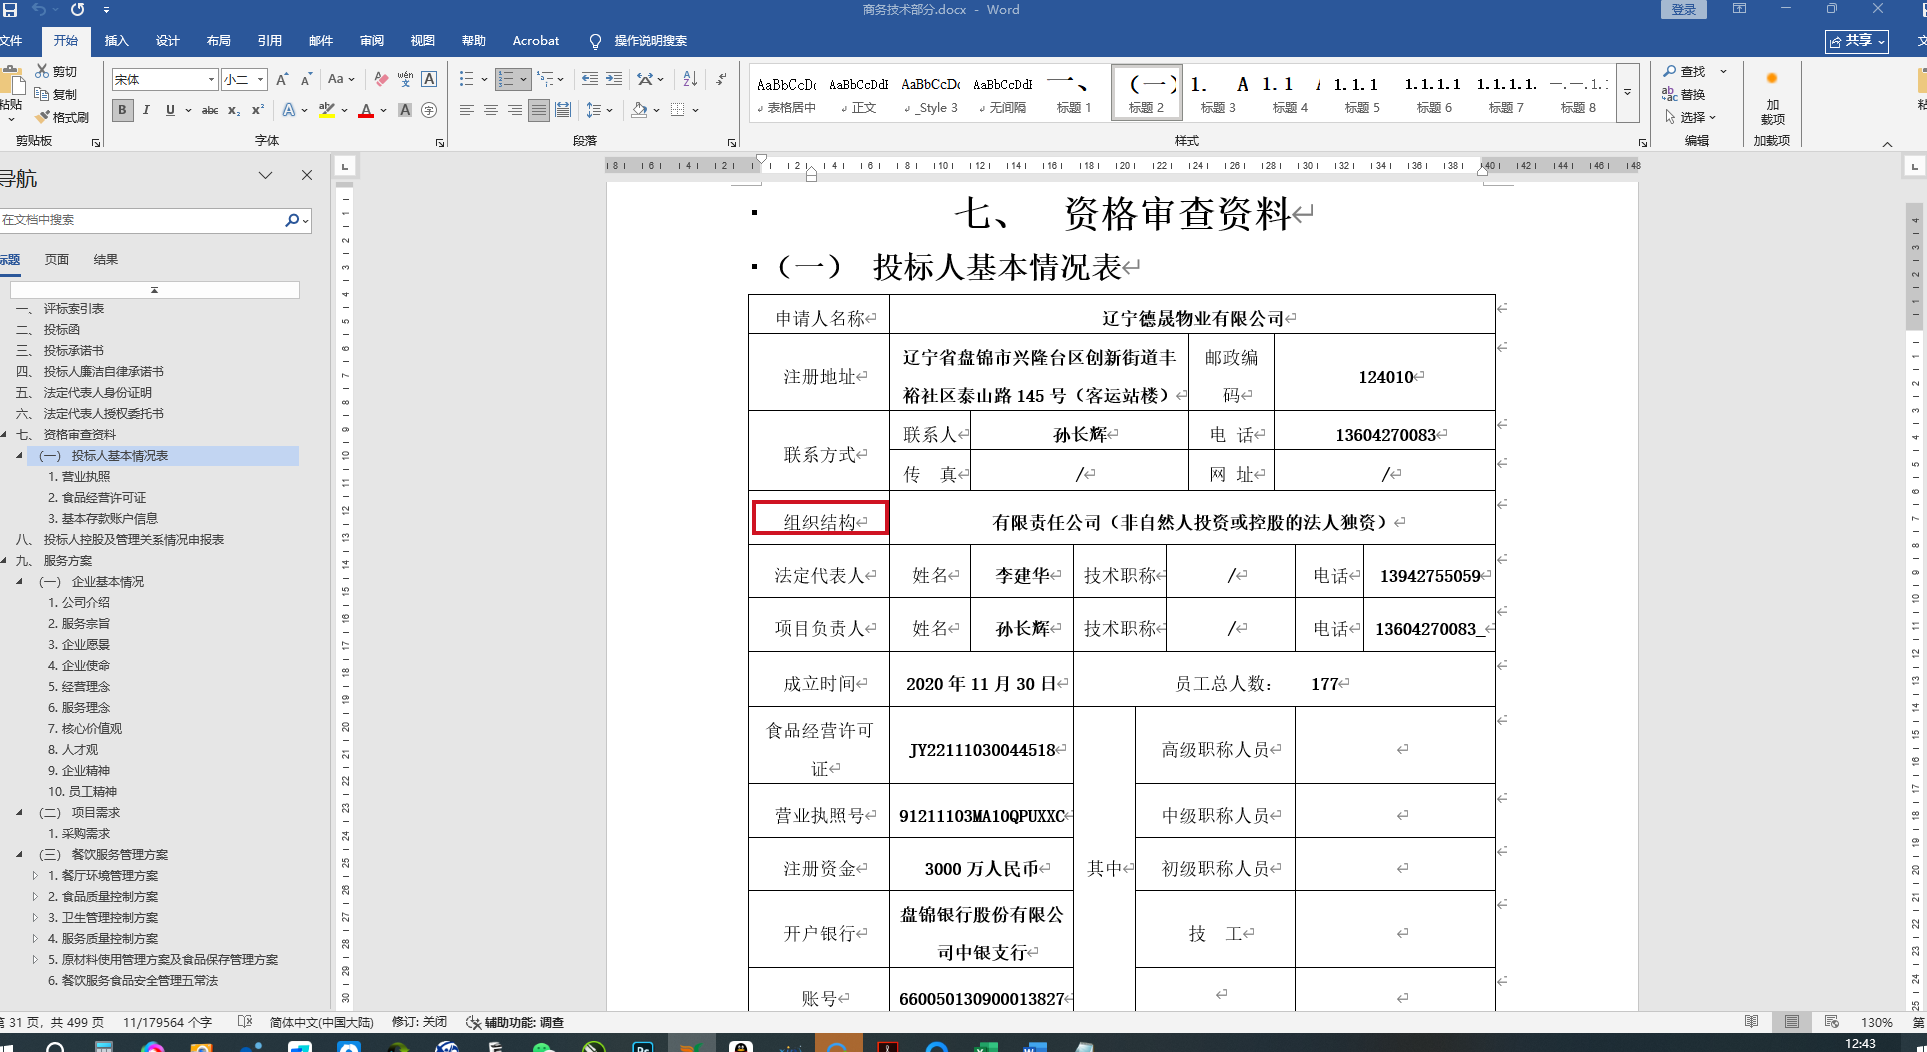
Task: Click the 共享 (Share) button
Action: pyautogui.click(x=1857, y=41)
